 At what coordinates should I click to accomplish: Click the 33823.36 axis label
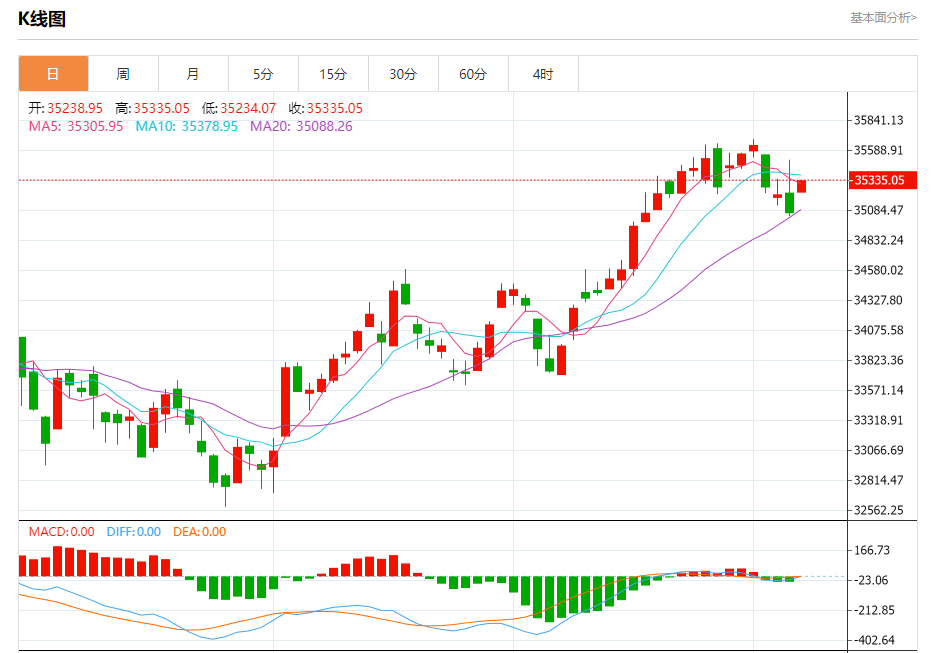(878, 360)
